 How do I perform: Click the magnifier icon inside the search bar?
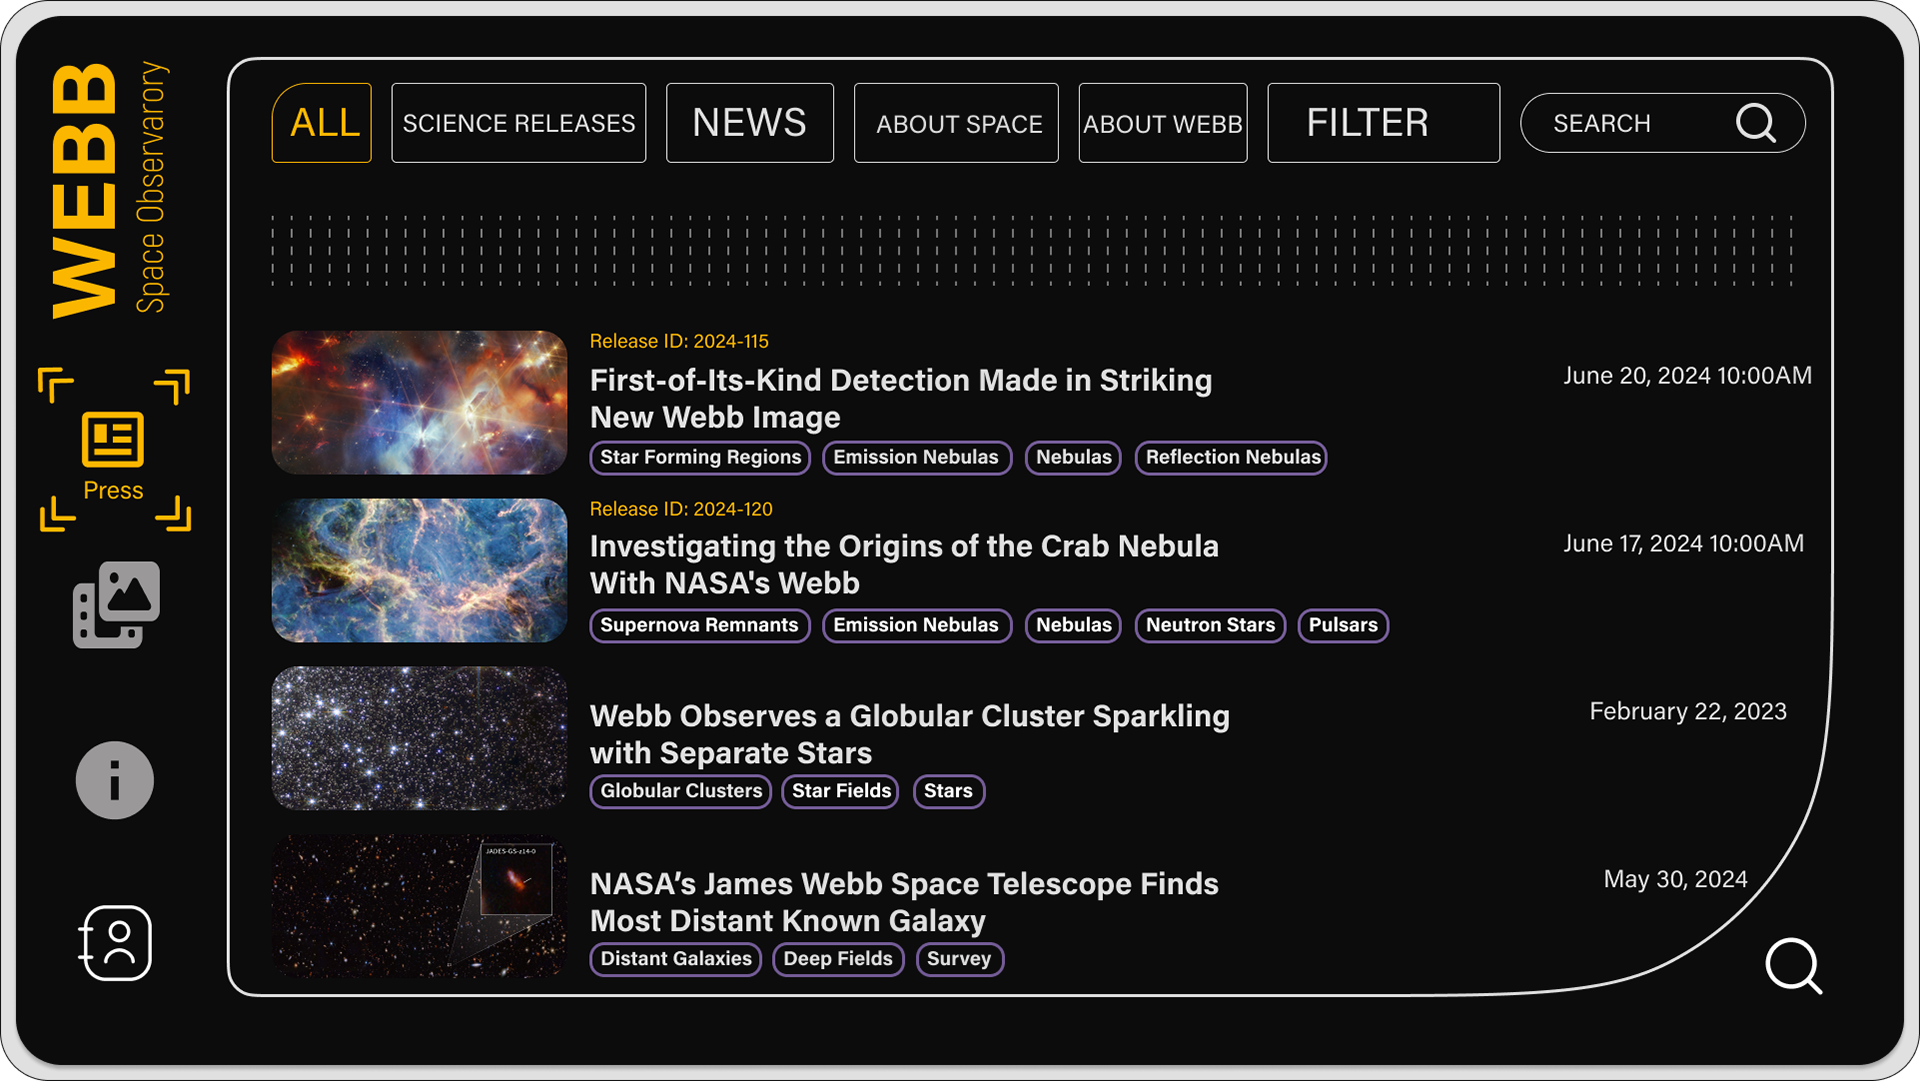[1756, 123]
